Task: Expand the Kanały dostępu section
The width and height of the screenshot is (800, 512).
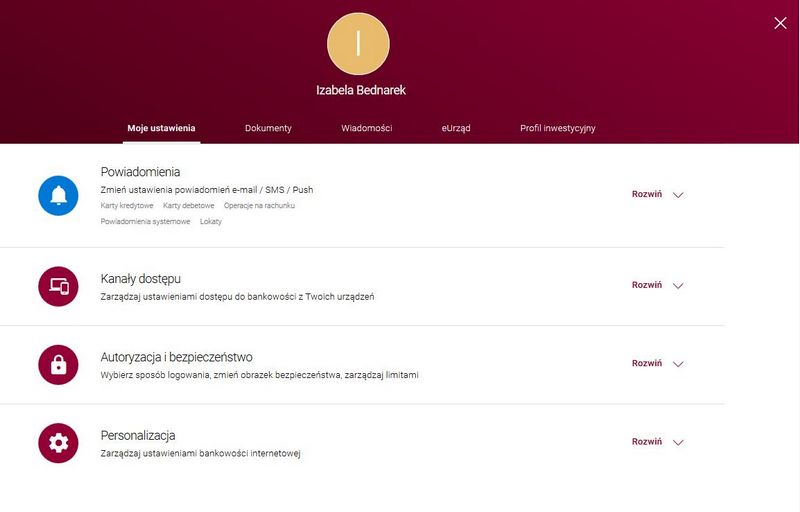Action: [657, 285]
